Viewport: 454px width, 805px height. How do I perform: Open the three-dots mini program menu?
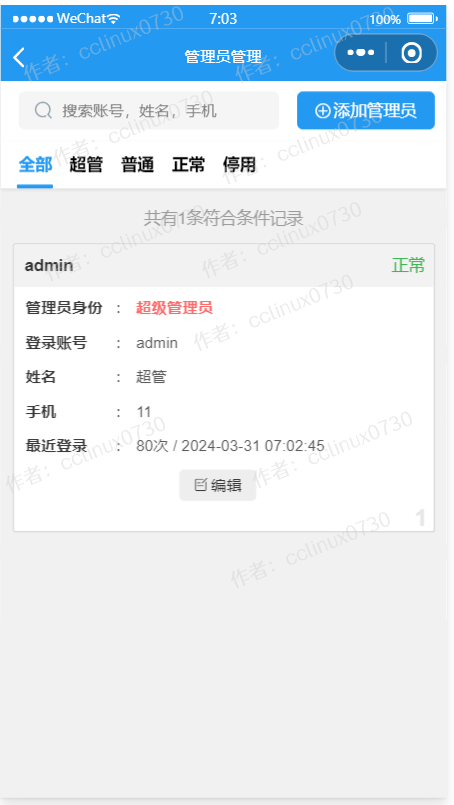point(361,52)
